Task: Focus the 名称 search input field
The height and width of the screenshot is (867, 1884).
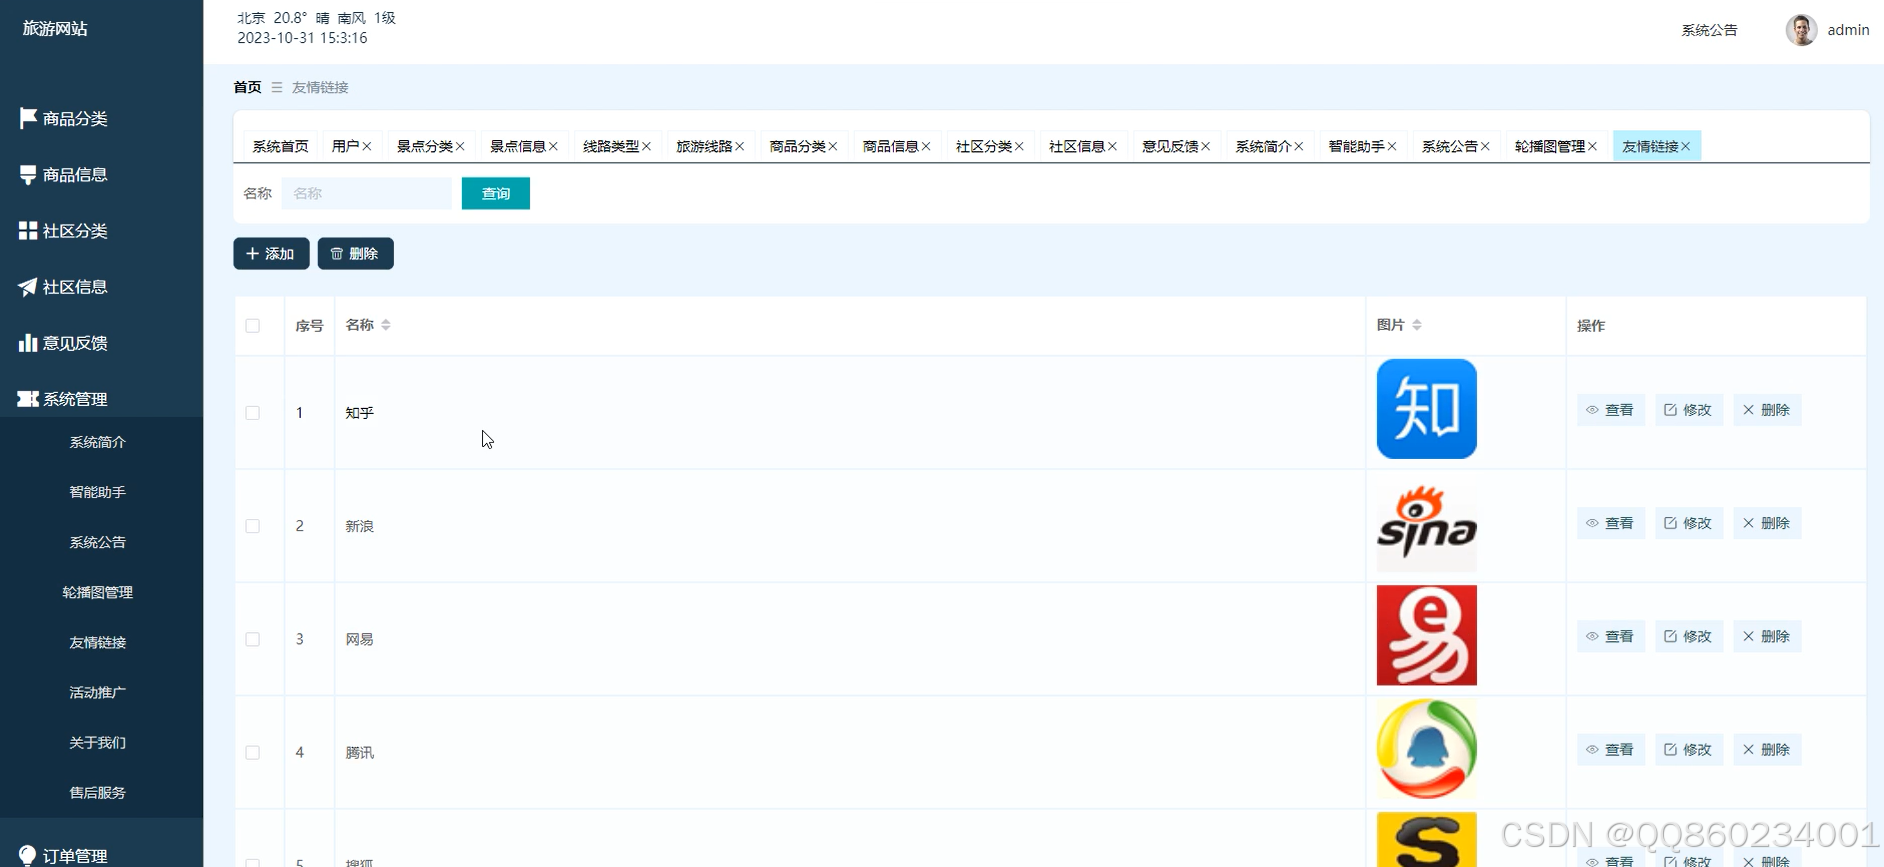Action: click(x=367, y=193)
